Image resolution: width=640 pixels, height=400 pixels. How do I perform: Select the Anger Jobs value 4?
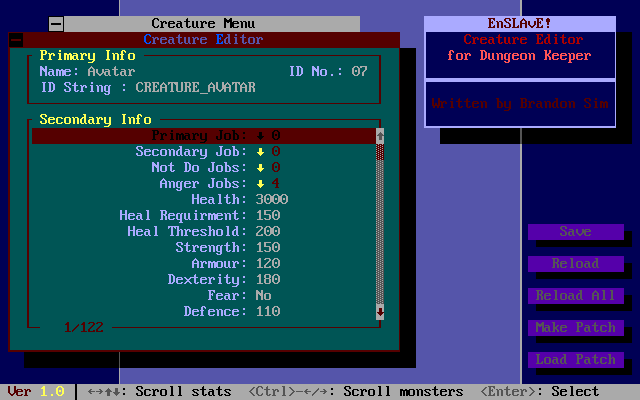(276, 184)
